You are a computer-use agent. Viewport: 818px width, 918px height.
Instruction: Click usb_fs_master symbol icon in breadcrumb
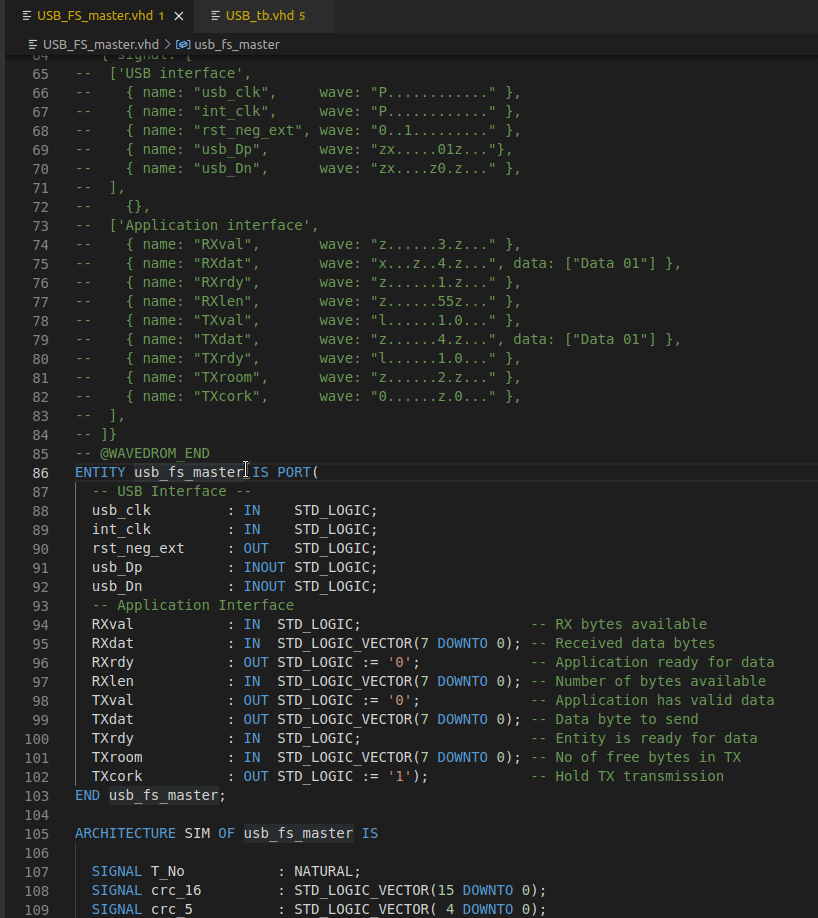[x=183, y=44]
